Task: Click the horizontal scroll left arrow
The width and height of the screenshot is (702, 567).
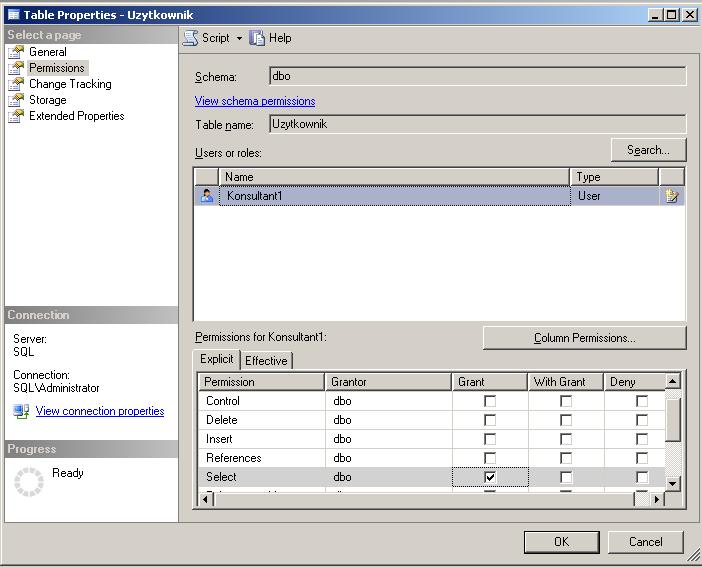Action: click(206, 499)
